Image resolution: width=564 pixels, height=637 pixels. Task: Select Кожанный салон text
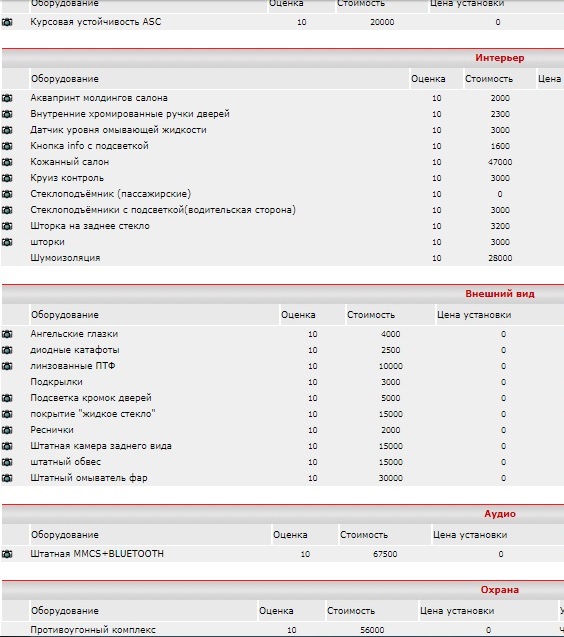pos(69,162)
